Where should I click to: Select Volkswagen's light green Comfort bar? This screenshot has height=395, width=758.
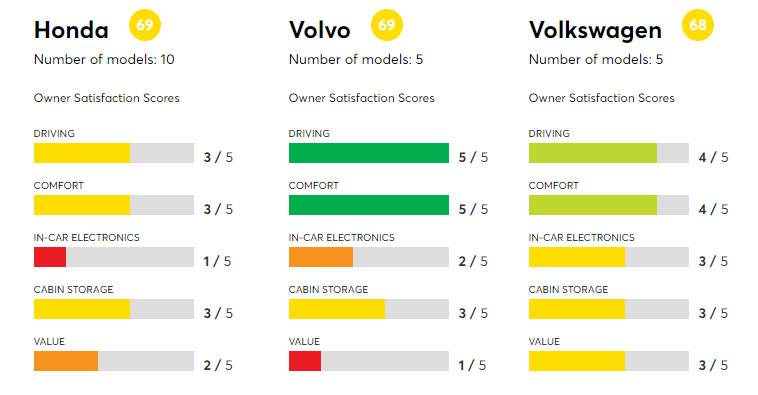click(x=593, y=205)
